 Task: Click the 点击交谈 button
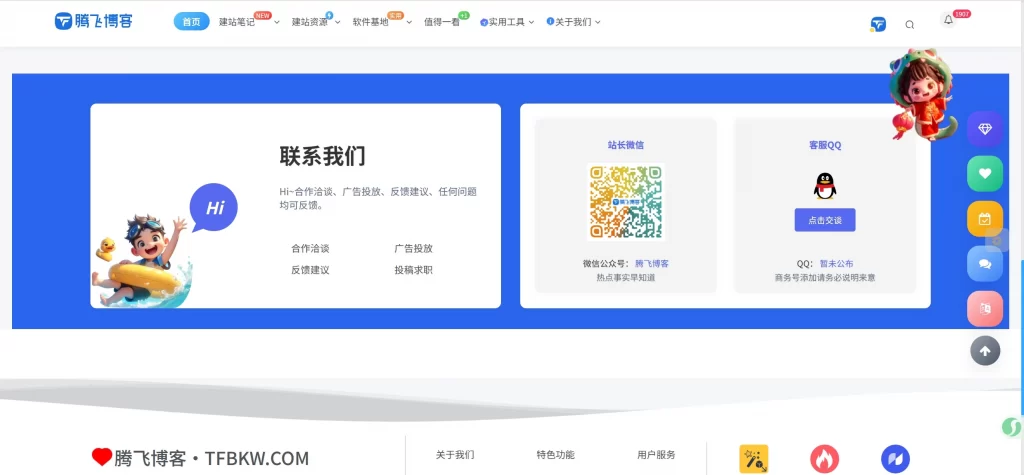coord(825,220)
